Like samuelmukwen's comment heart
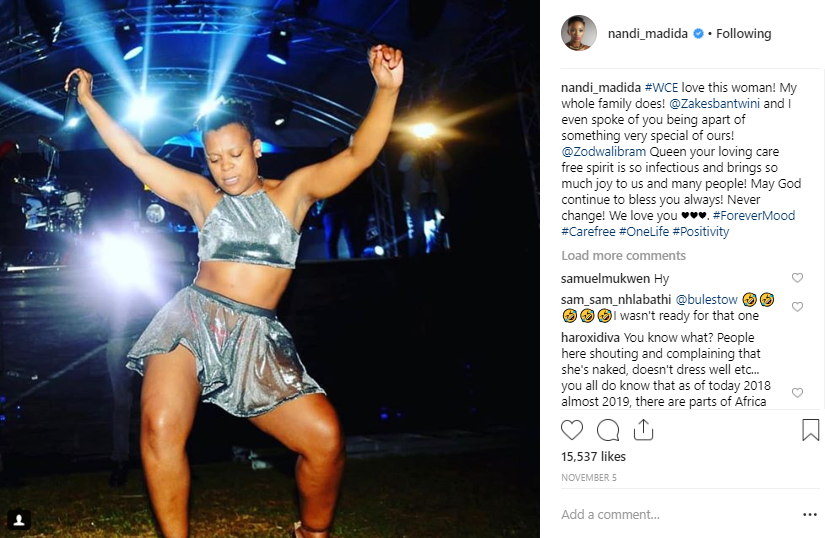 [797, 278]
